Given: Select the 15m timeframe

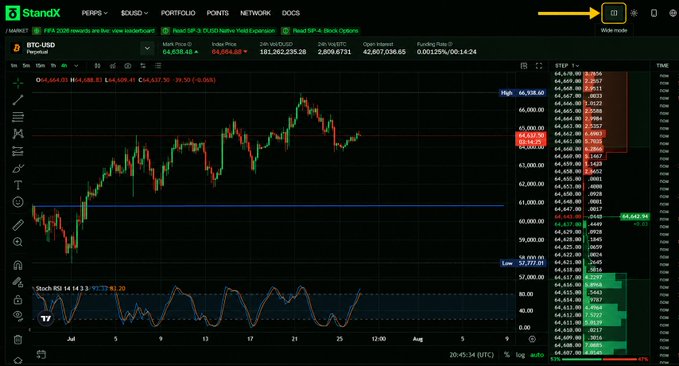Looking at the screenshot, I should (x=40, y=66).
